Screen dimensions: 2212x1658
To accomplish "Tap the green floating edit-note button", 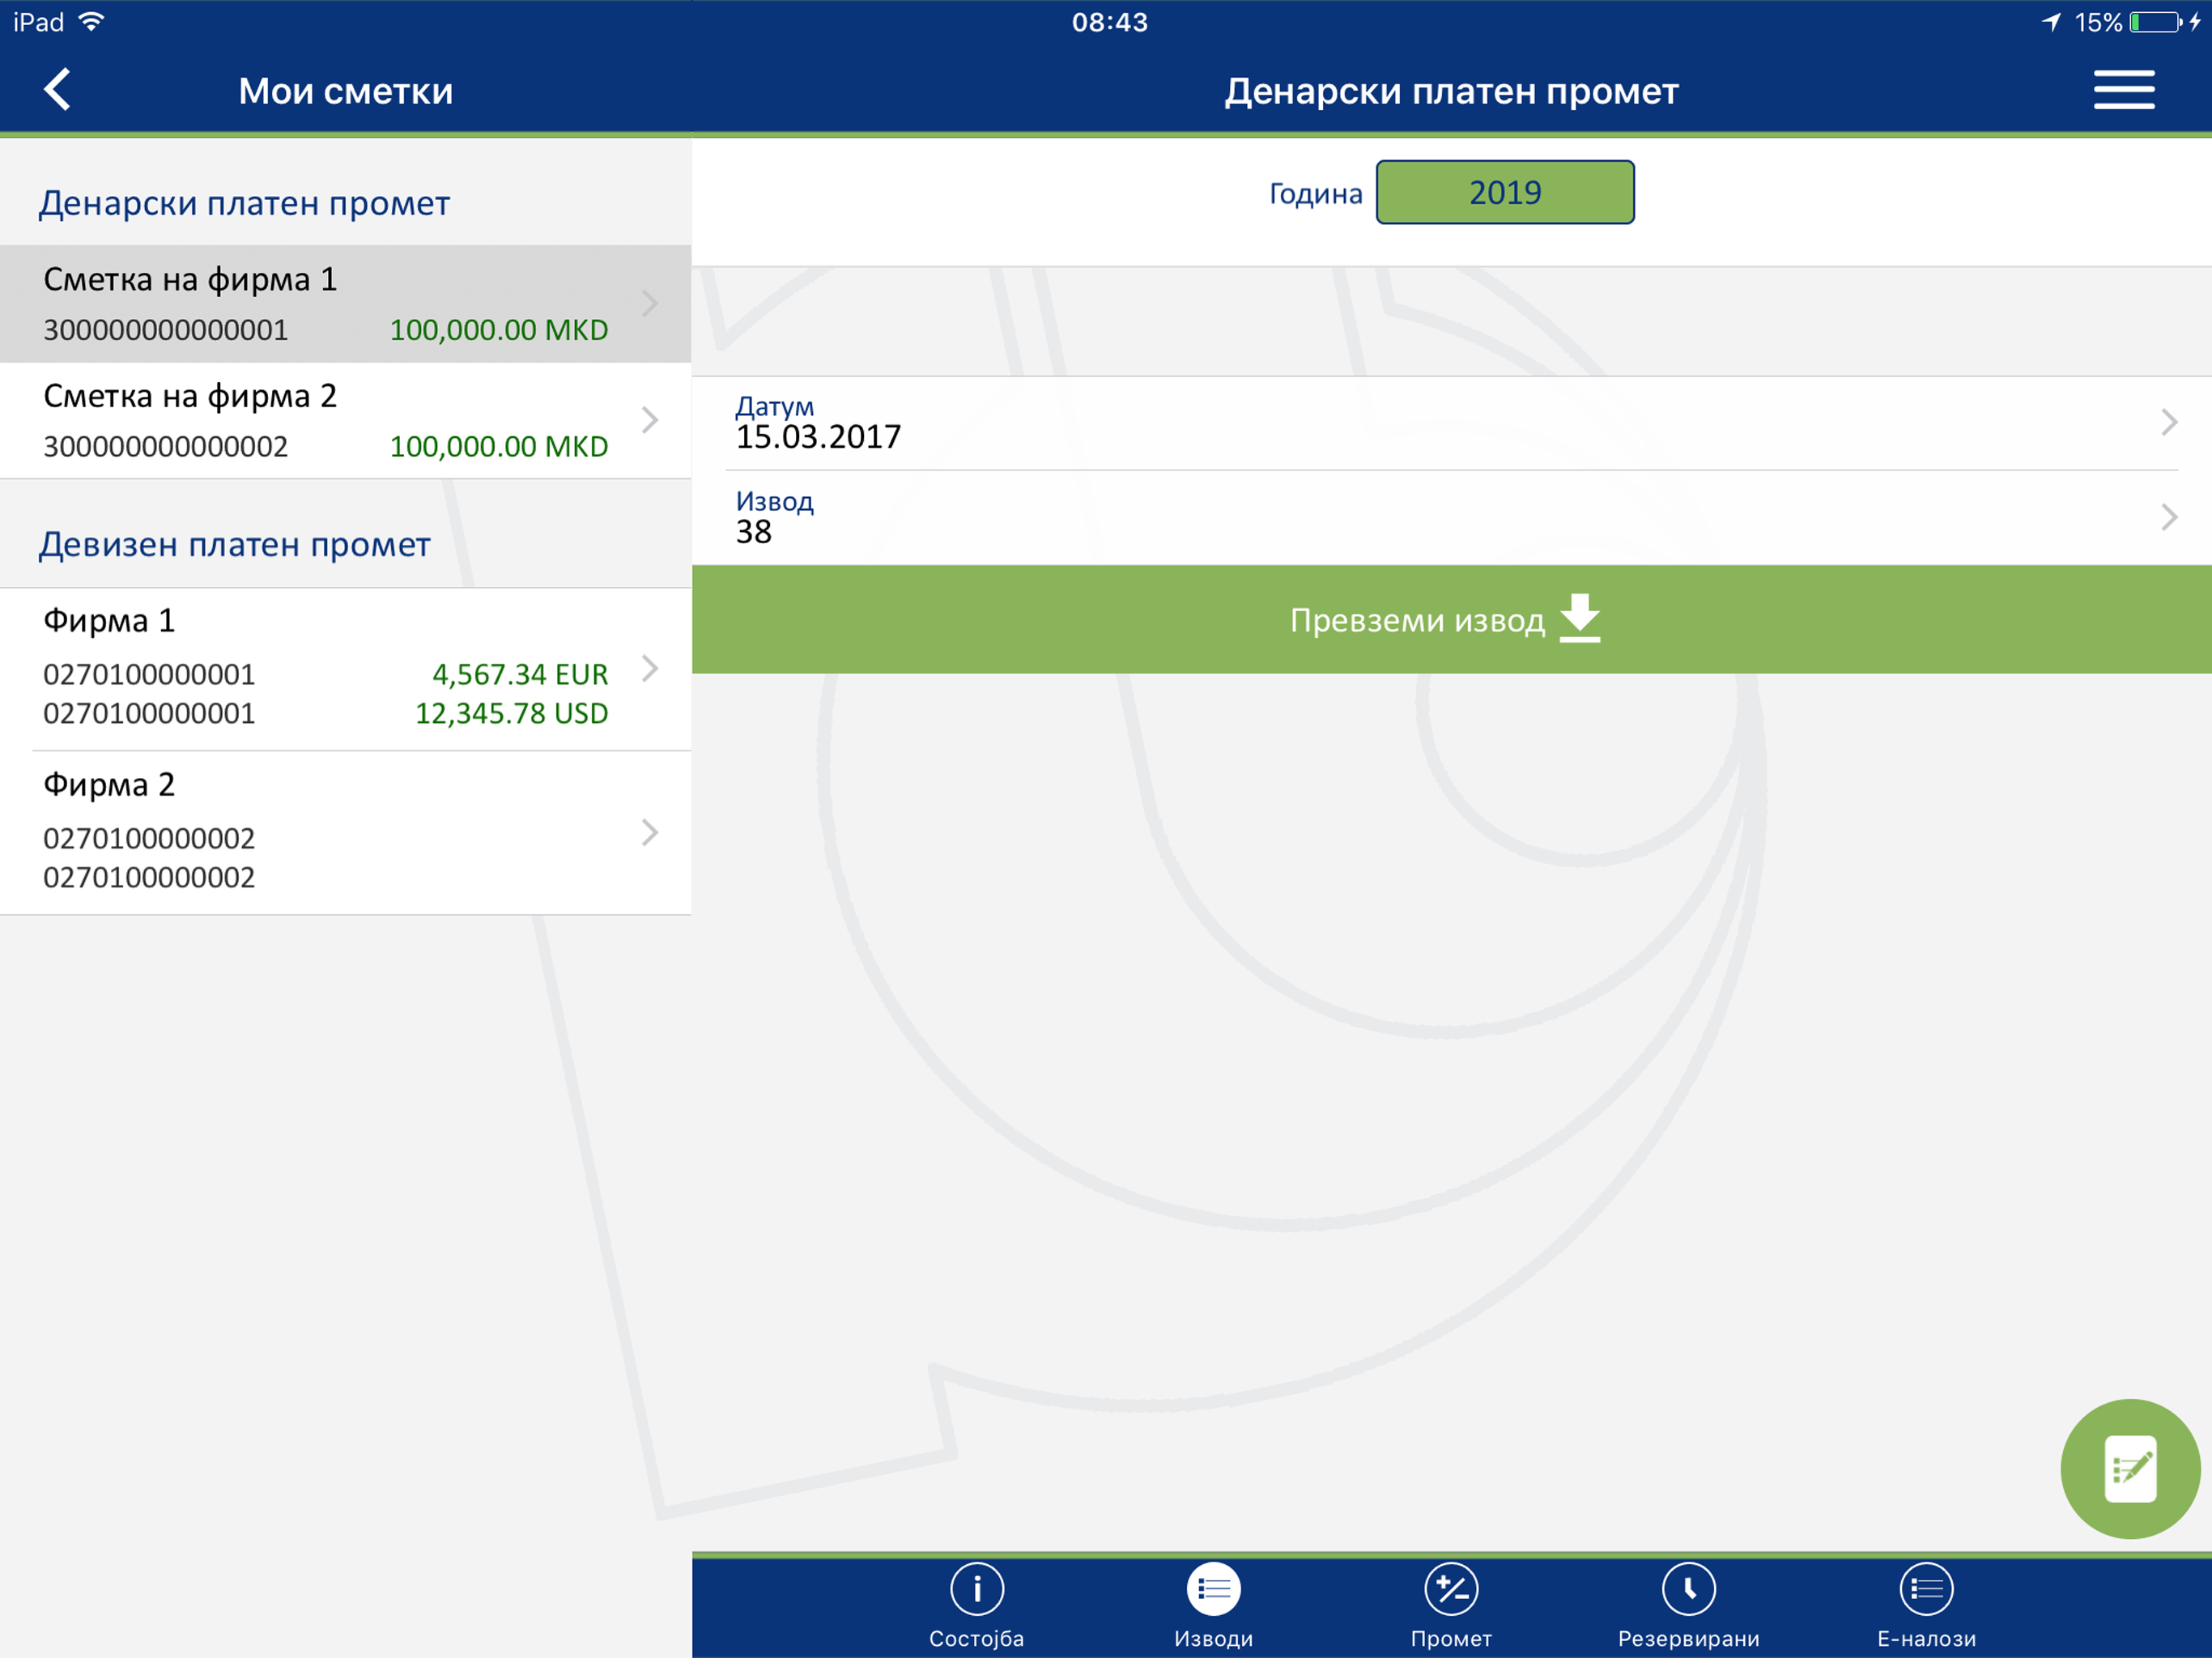I will [2130, 1468].
